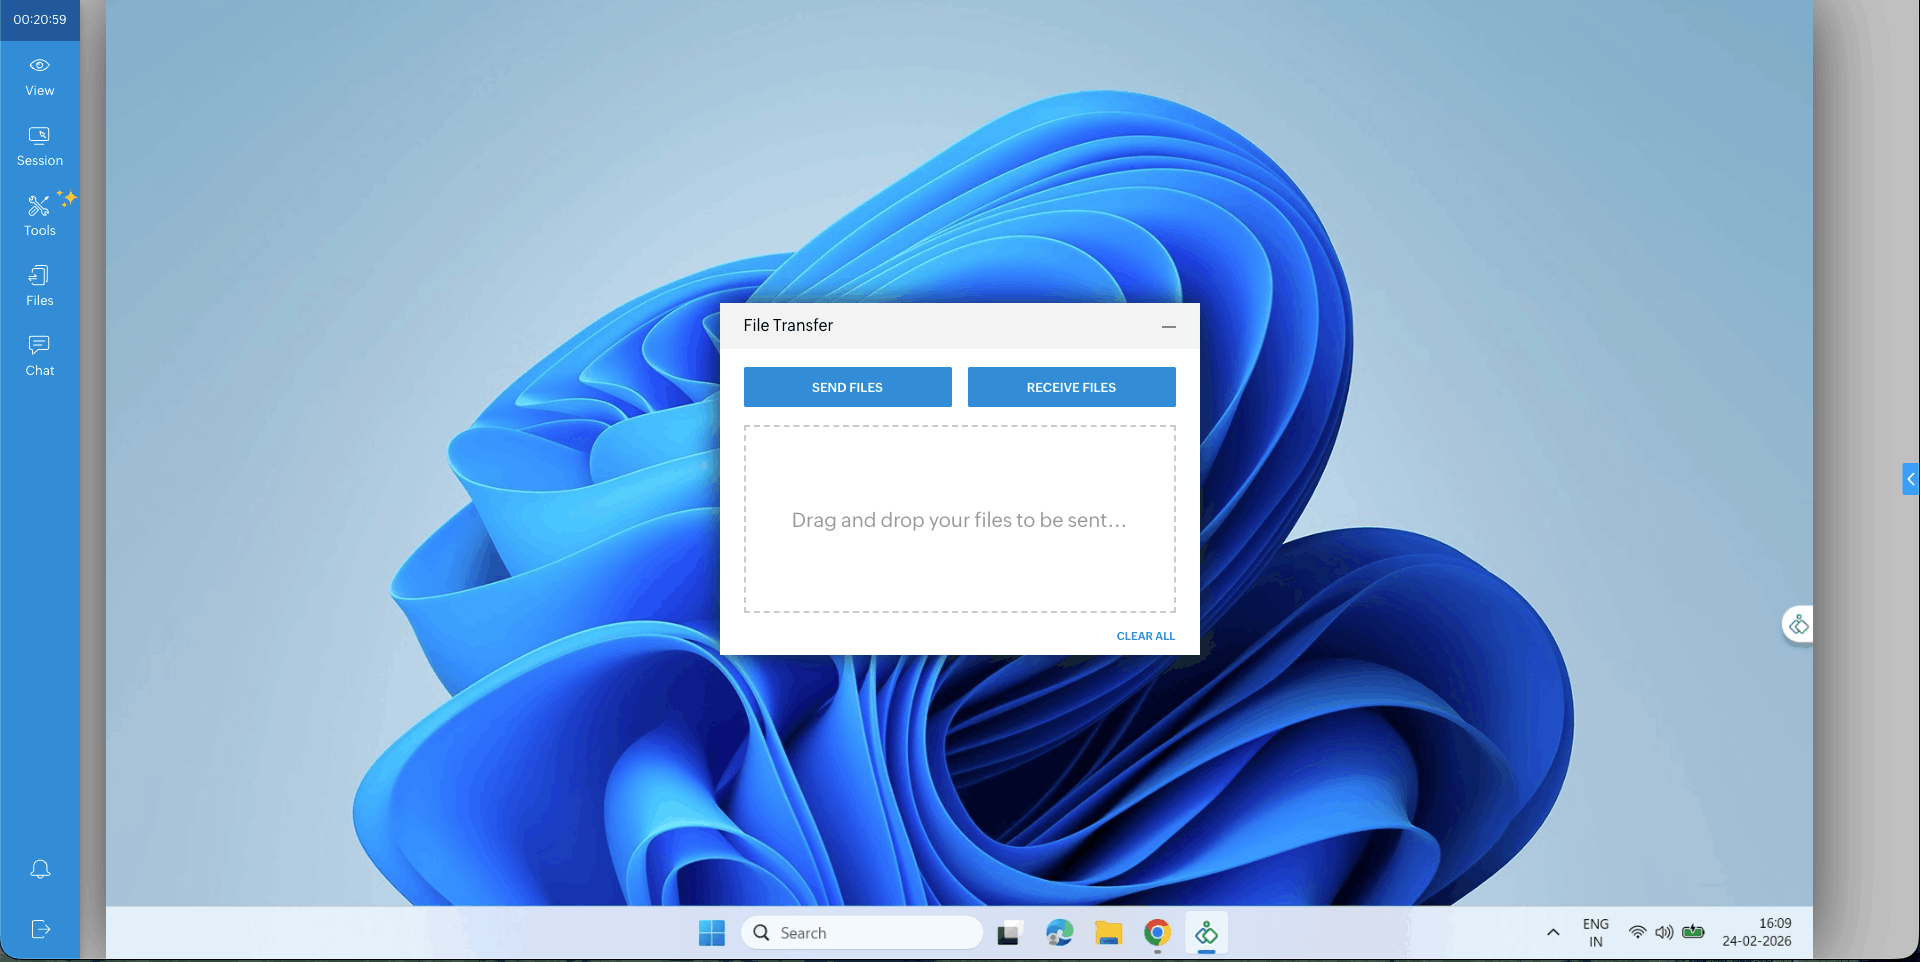Click the floating Zoho Assist widget icon
Image resolution: width=1920 pixels, height=962 pixels.
tap(1798, 625)
